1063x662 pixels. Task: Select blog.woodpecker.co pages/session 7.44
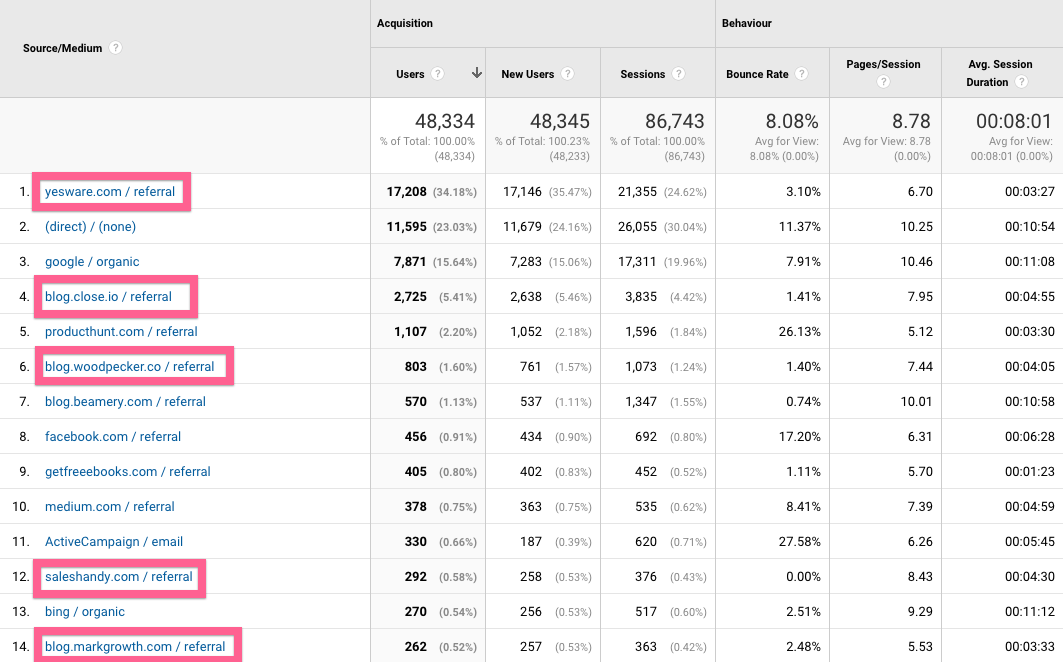point(920,366)
